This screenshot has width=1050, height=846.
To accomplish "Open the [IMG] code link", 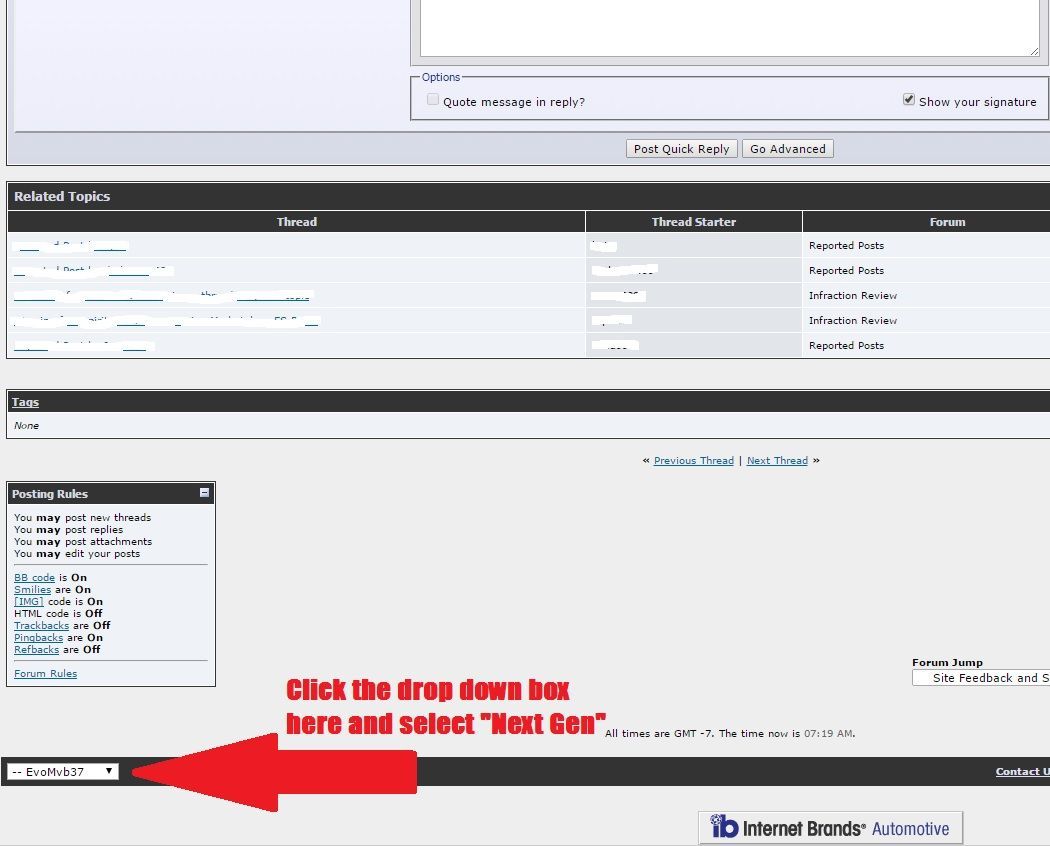I will click(x=29, y=602).
